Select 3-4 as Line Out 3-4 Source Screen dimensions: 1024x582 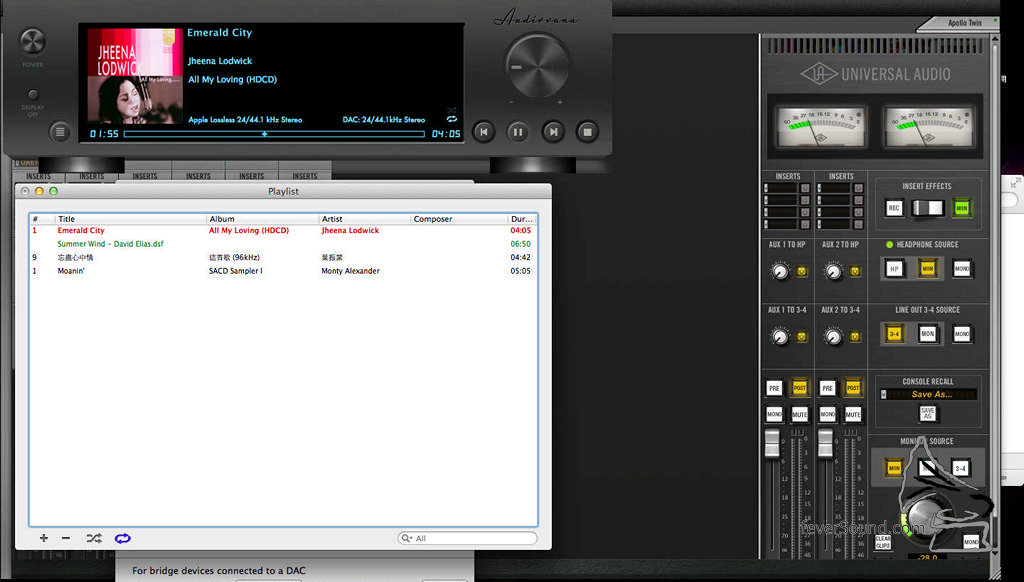click(894, 334)
